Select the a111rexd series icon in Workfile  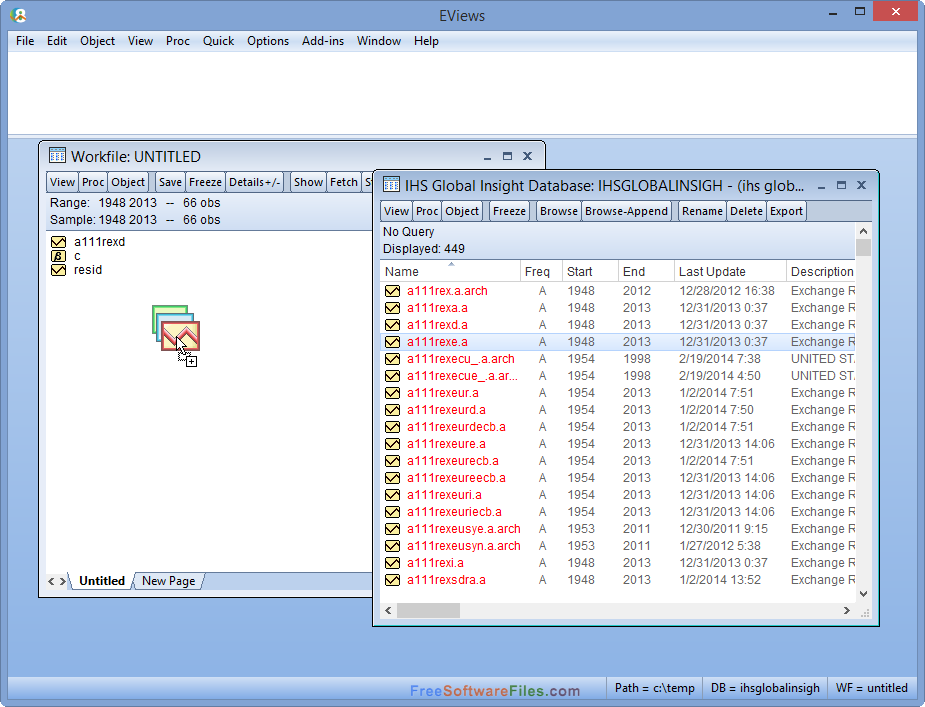[x=58, y=242]
